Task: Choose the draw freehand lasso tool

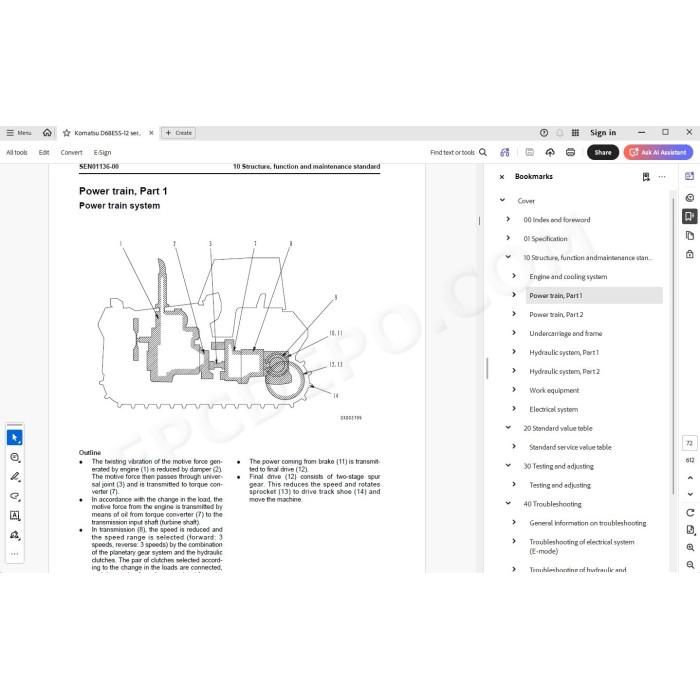Action: point(15,496)
